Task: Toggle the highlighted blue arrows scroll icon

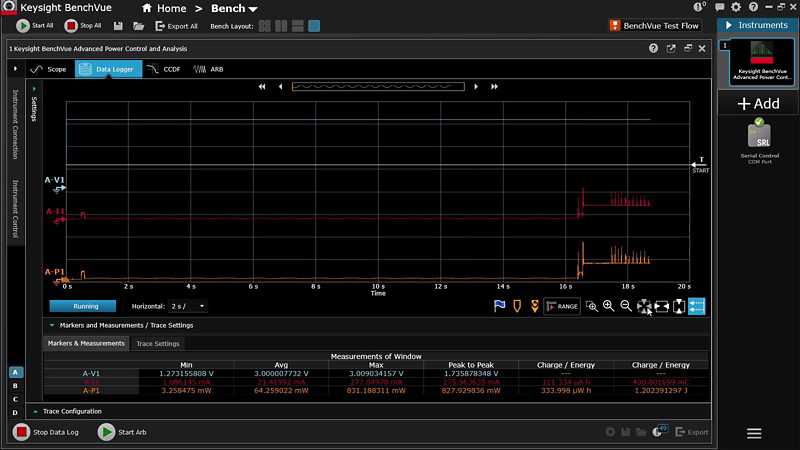Action: pyautogui.click(x=696, y=306)
